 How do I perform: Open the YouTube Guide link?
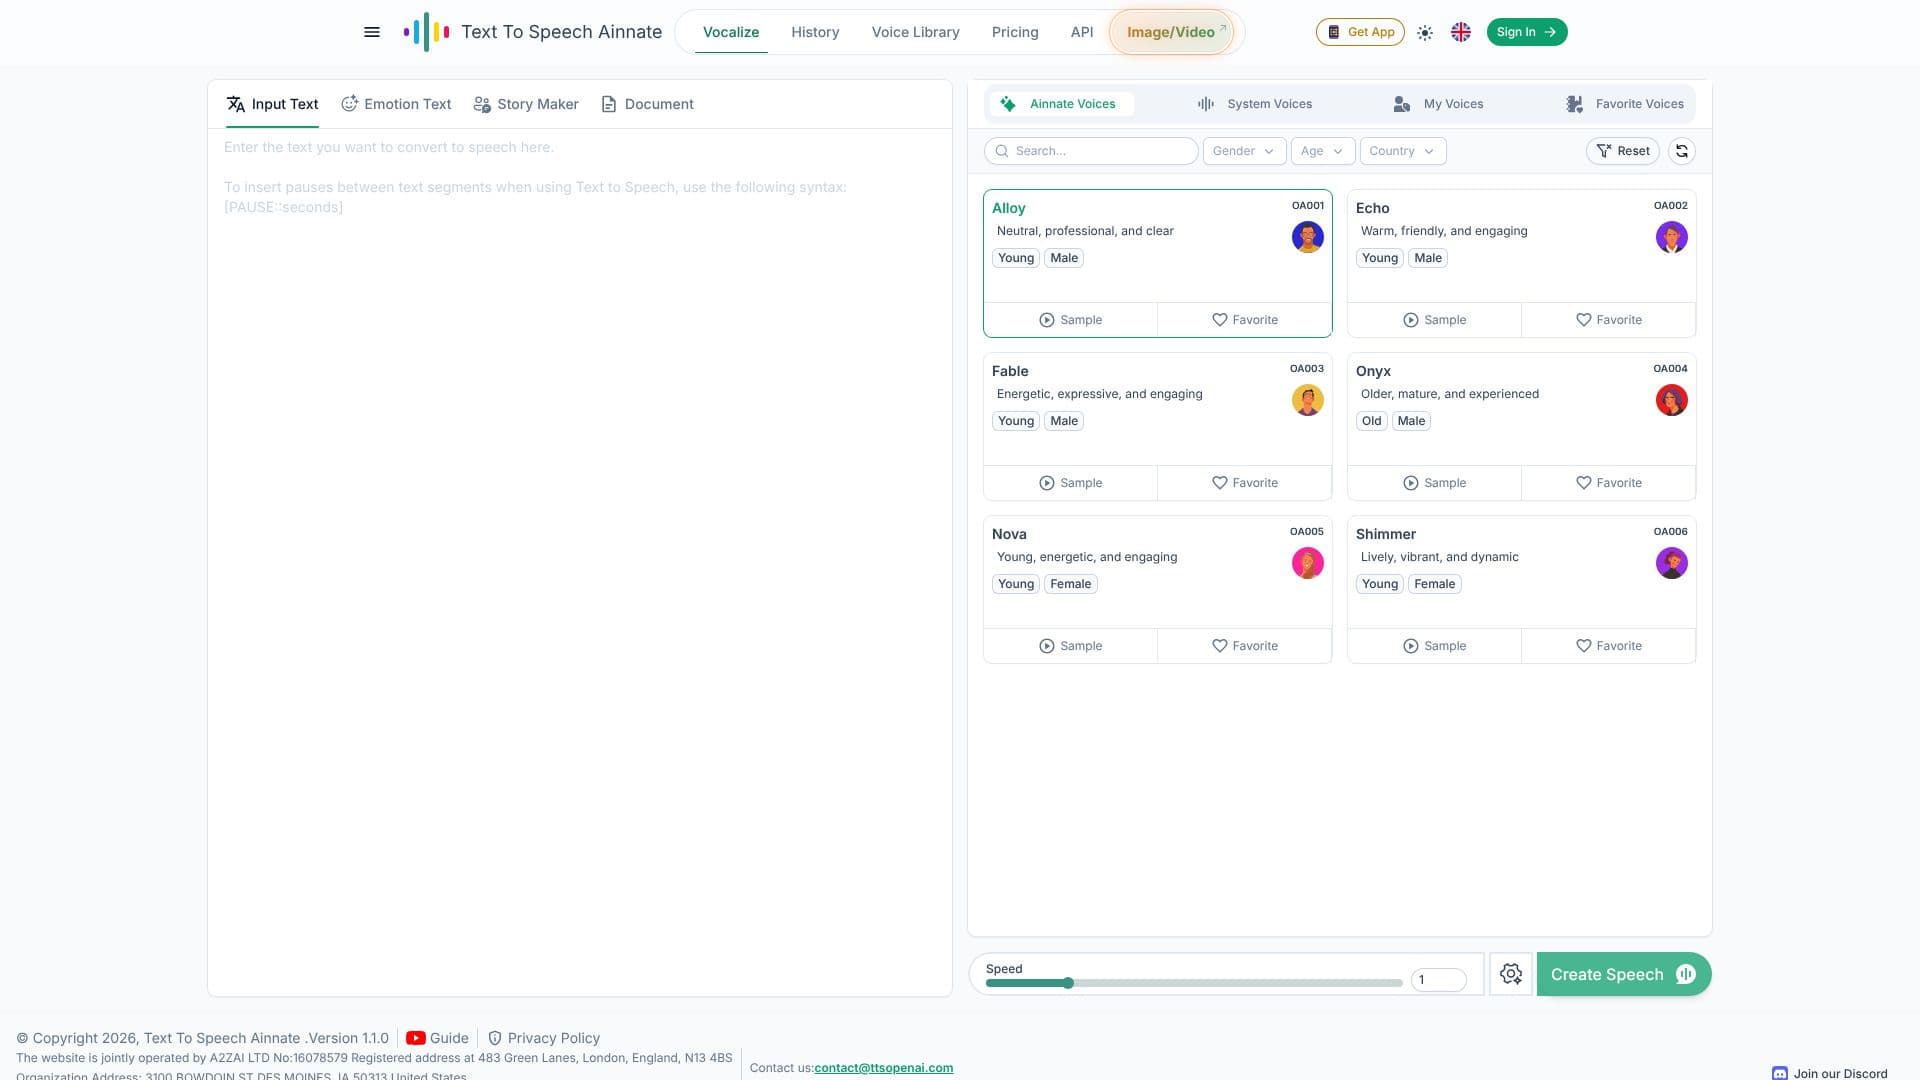437,1038
